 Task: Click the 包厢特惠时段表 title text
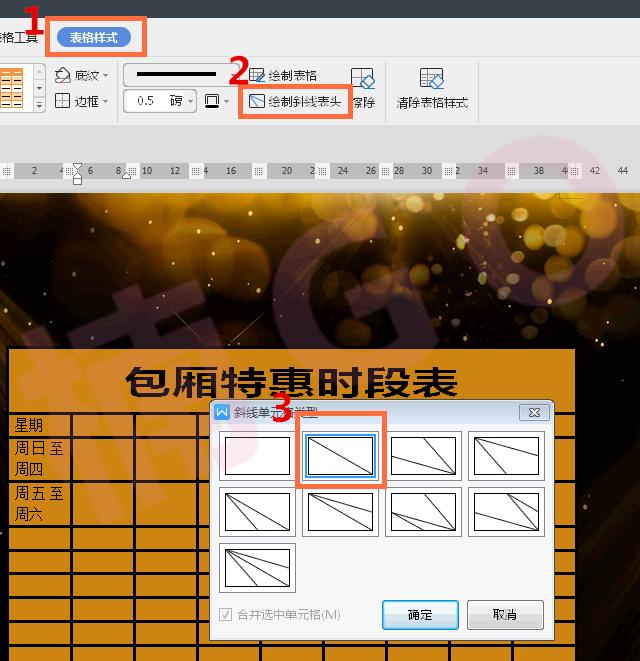coord(291,382)
